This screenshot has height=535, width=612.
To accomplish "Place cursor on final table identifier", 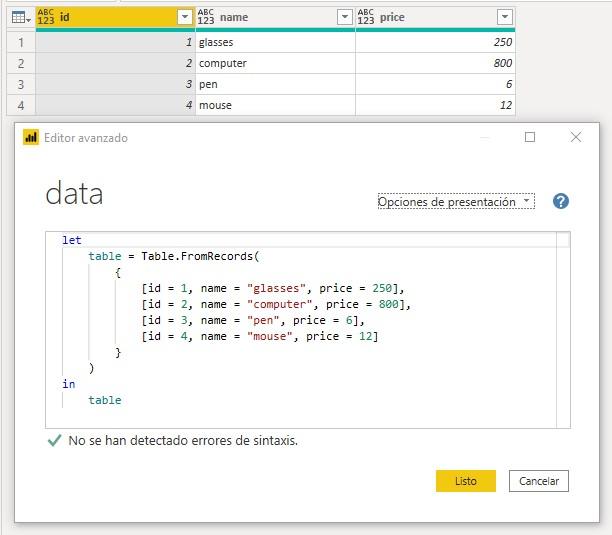I will click(x=105, y=400).
